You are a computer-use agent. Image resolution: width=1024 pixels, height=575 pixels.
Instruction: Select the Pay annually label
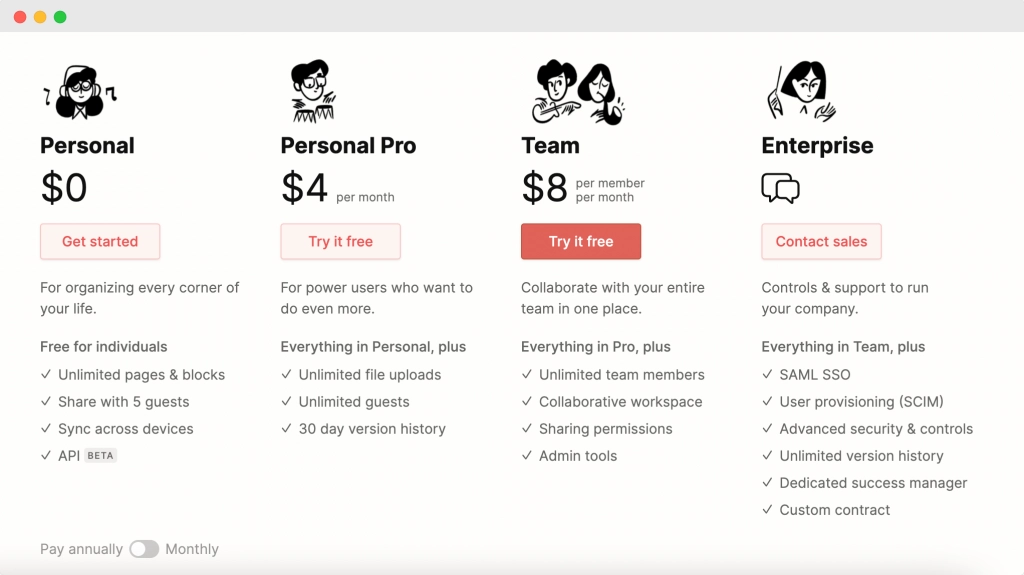81,549
